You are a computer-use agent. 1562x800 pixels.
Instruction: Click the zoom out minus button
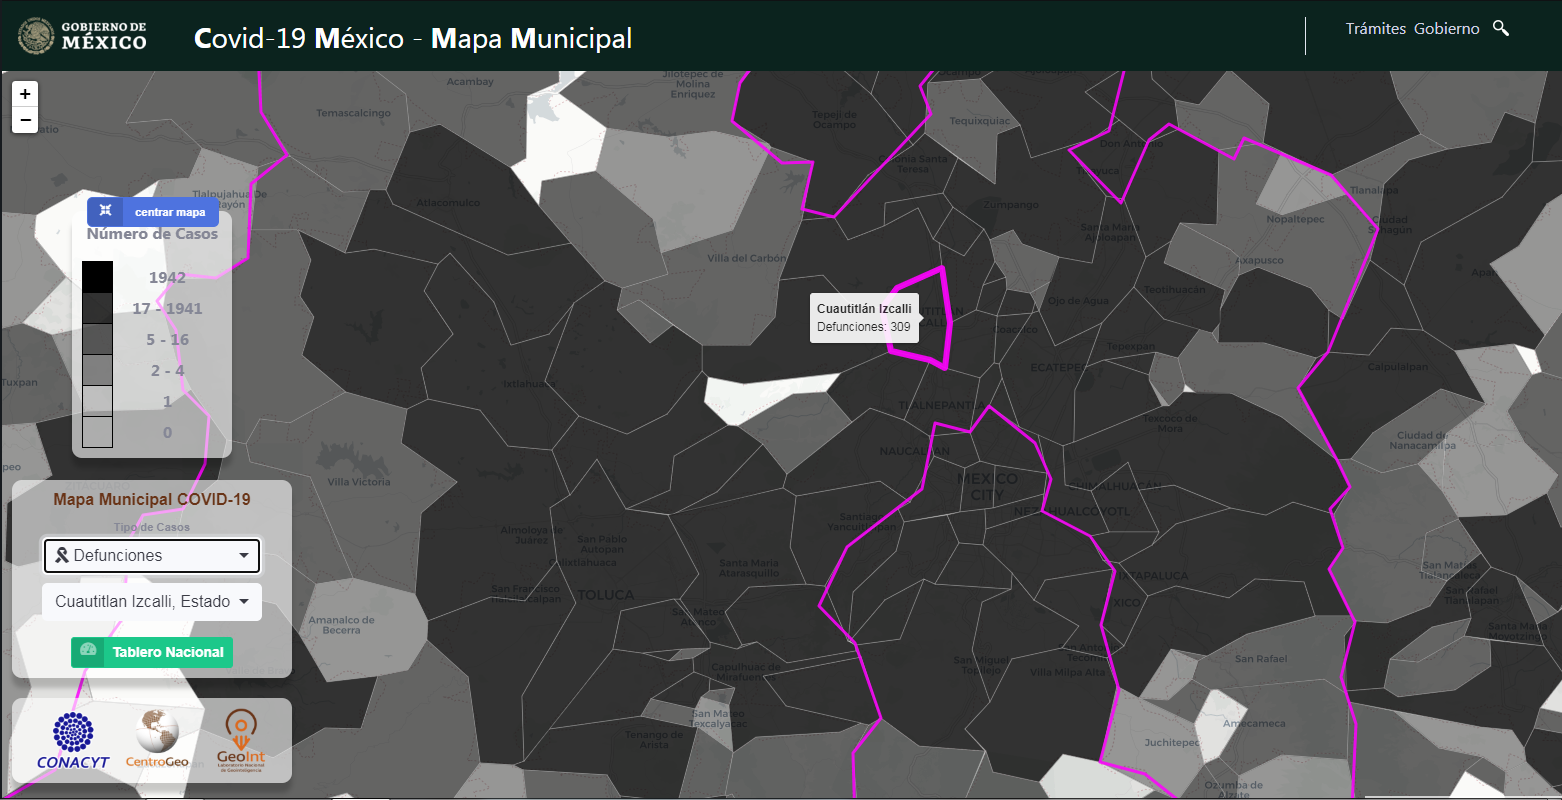(x=25, y=120)
